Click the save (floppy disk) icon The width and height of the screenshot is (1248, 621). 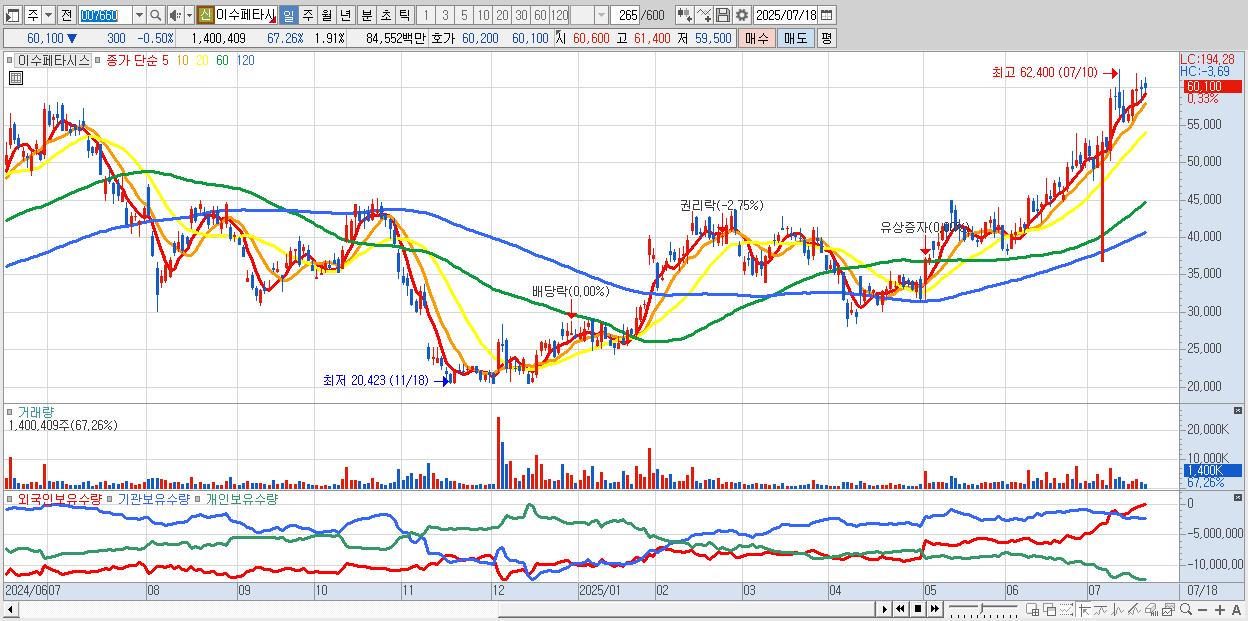coord(723,15)
